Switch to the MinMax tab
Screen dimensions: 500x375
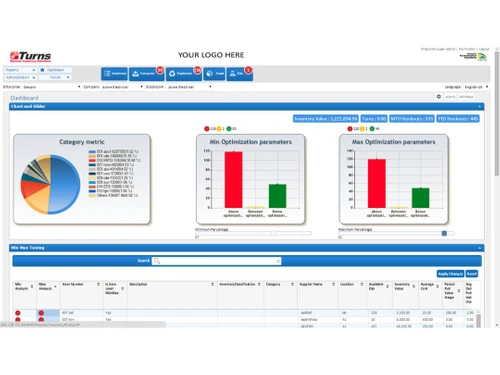point(466,97)
